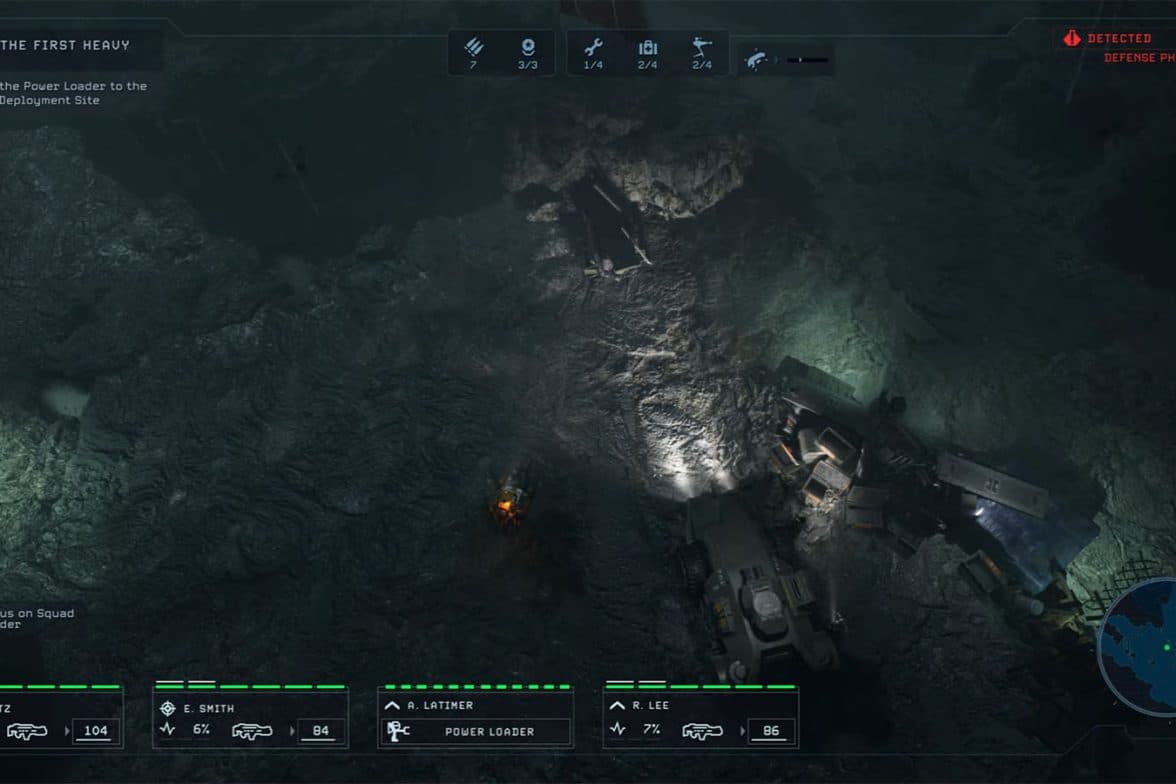1176x784 pixels.
Task: Select marine A. LATIMER by name
Action: tap(440, 705)
